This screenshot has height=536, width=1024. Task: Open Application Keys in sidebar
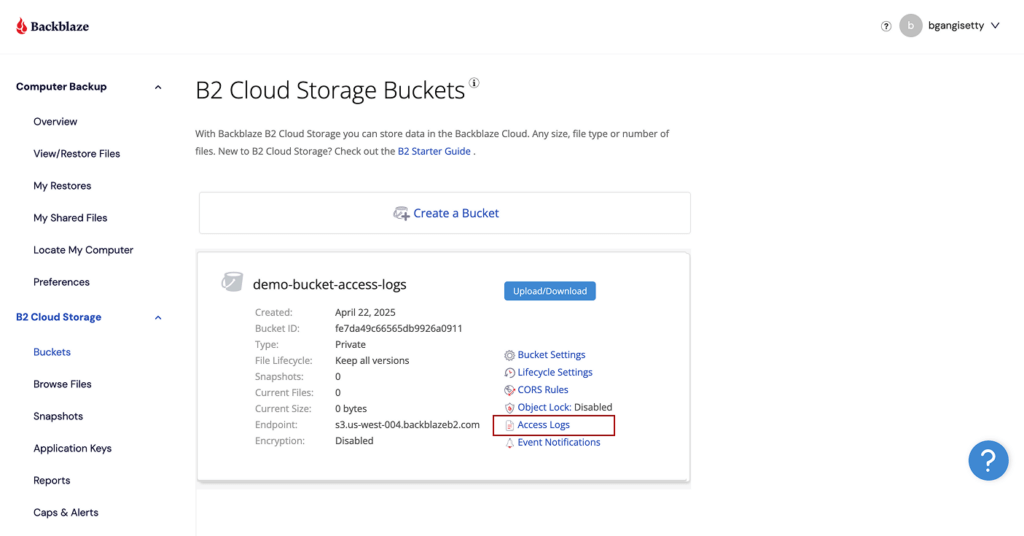(72, 448)
